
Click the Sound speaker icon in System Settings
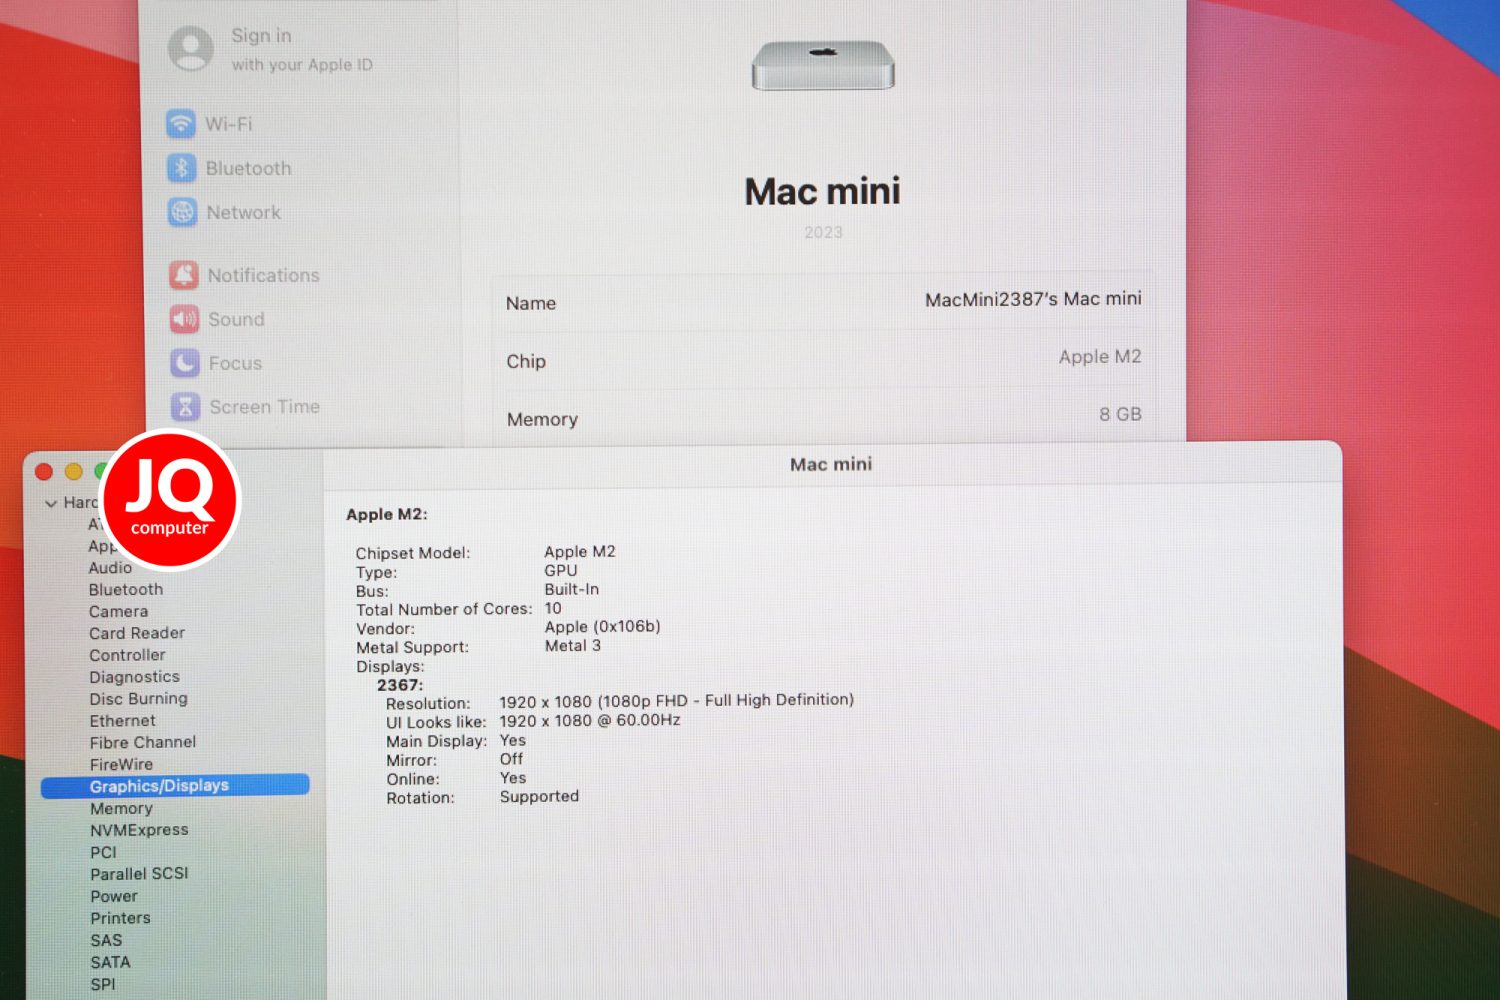tap(185, 319)
